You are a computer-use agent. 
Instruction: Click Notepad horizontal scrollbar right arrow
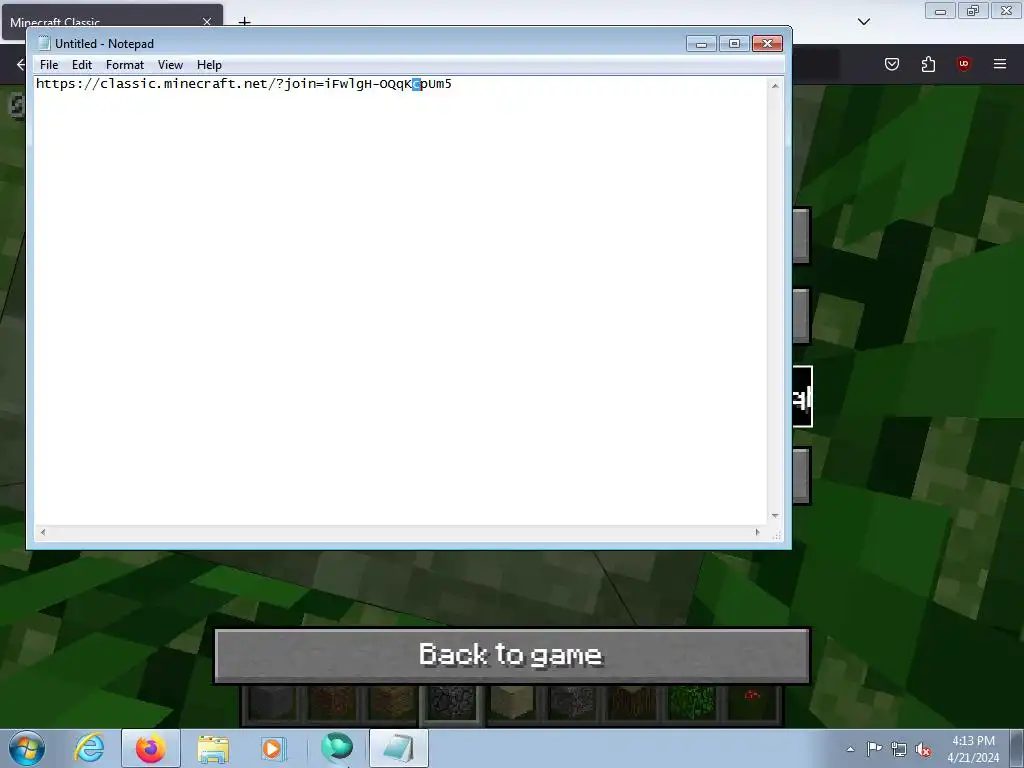coord(758,532)
